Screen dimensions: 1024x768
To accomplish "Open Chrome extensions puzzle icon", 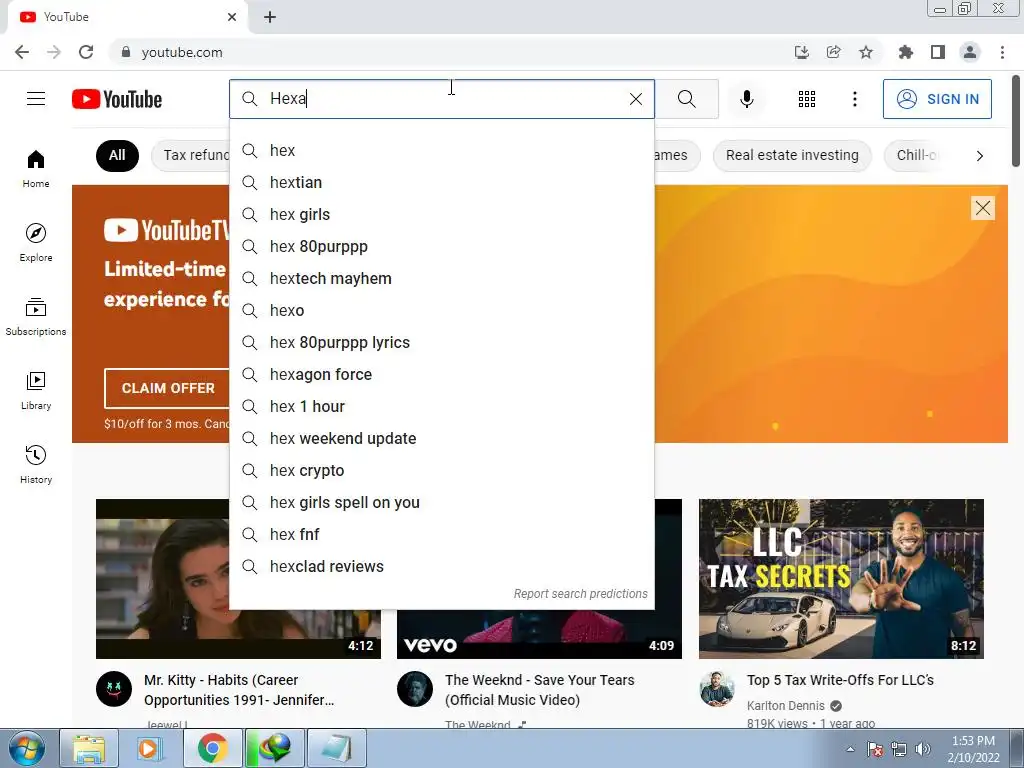I will click(x=905, y=52).
